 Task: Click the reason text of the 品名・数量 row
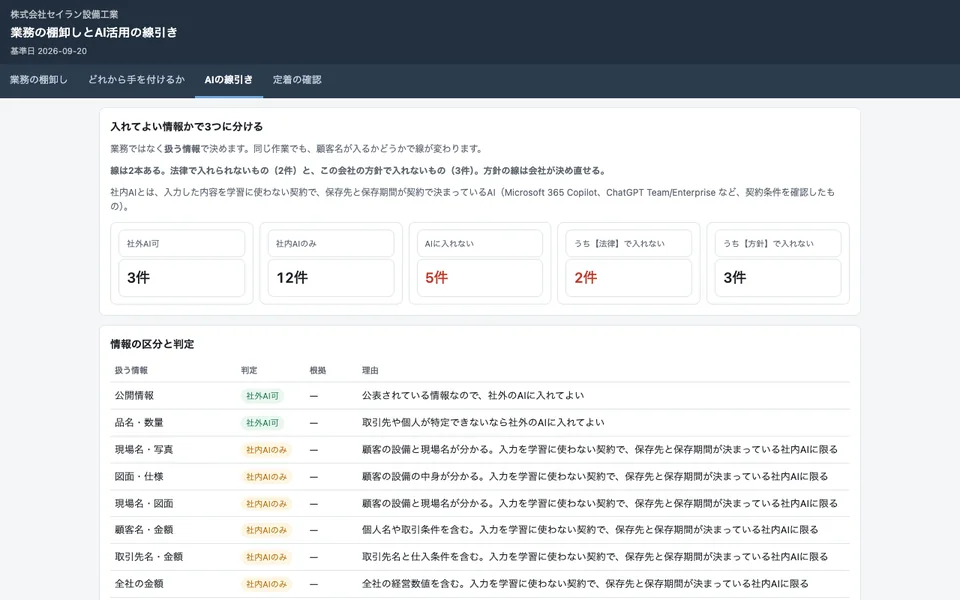[x=483, y=422]
